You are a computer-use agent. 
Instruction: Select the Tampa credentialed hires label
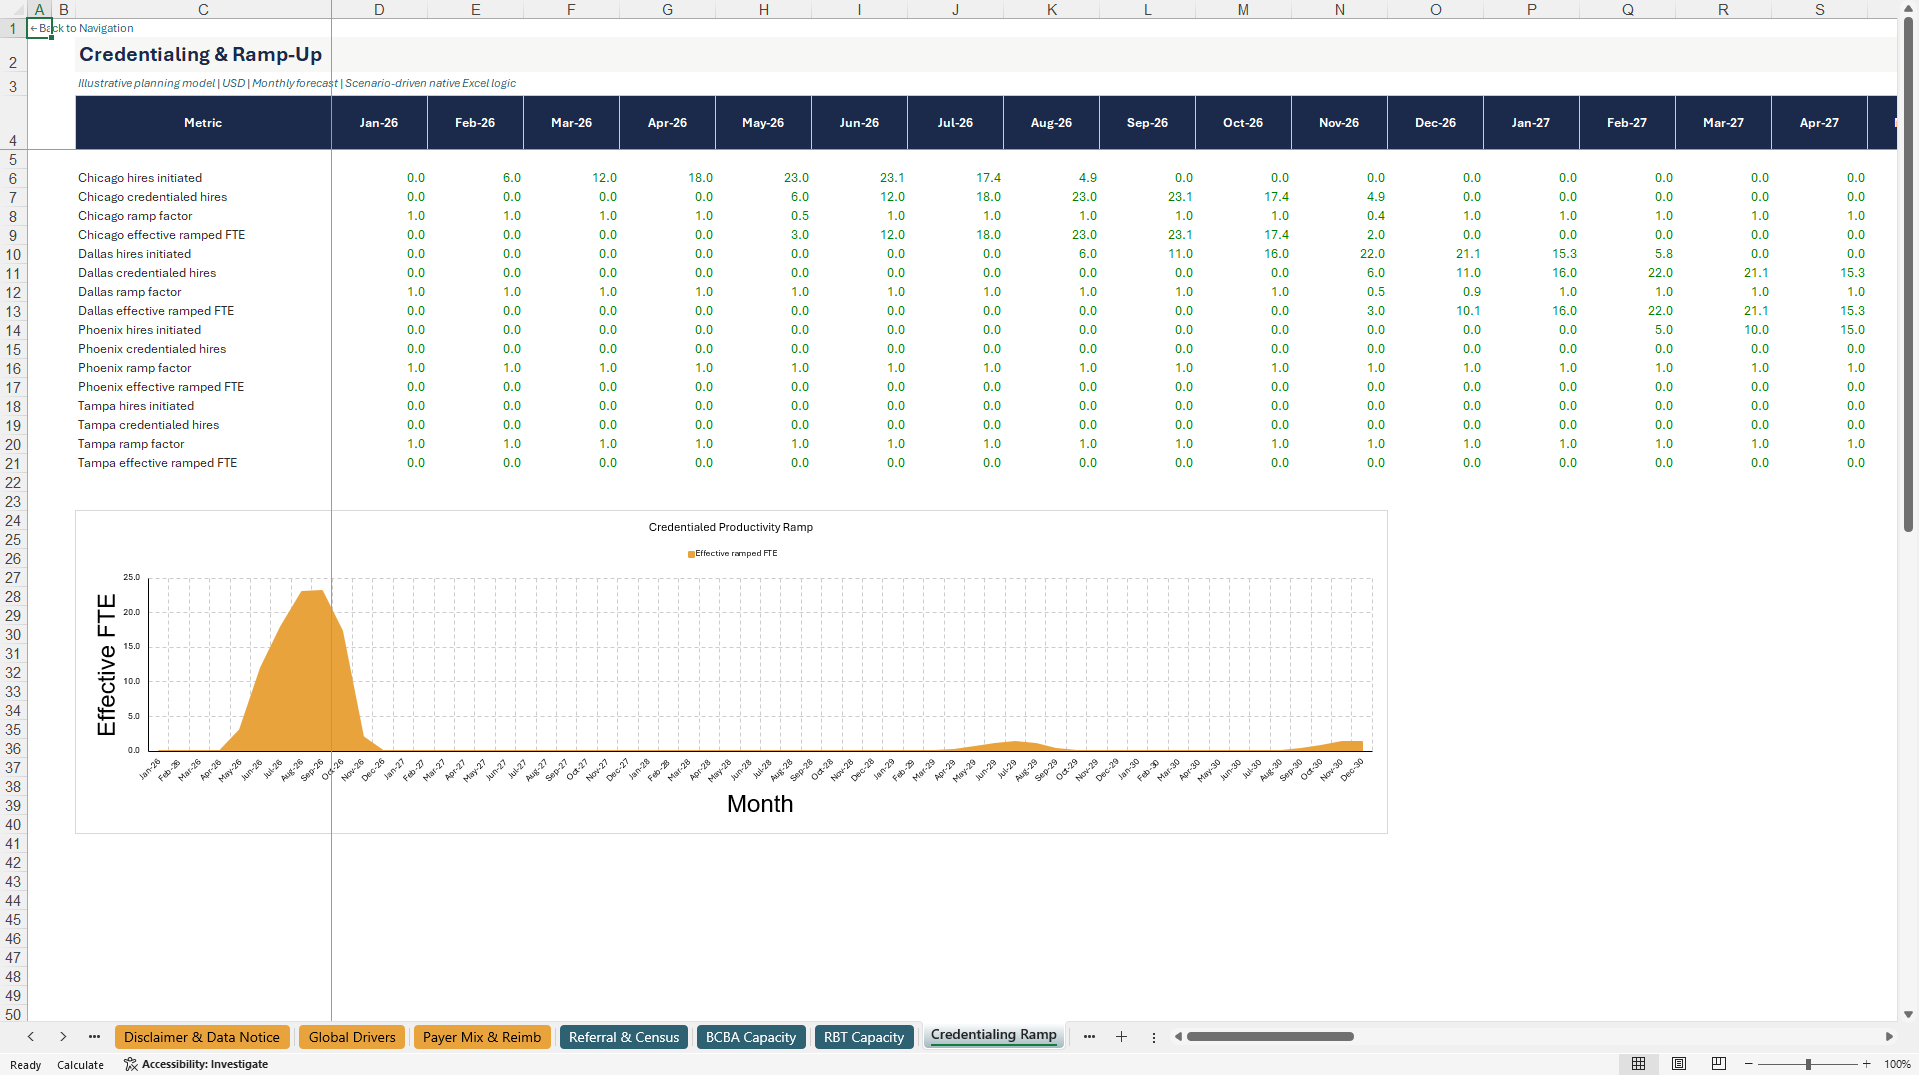point(148,425)
